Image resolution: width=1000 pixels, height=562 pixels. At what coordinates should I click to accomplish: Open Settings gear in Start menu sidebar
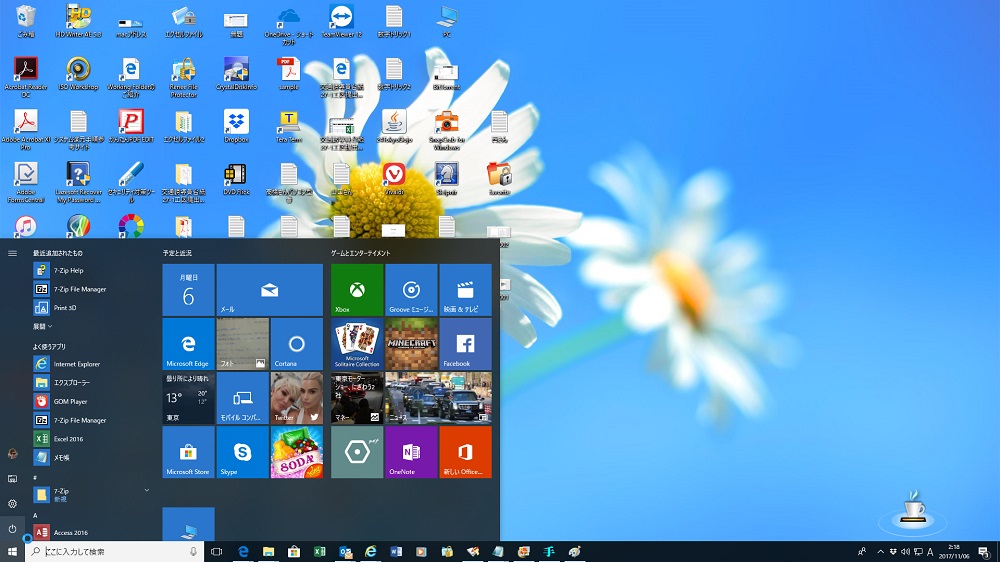pyautogui.click(x=12, y=503)
